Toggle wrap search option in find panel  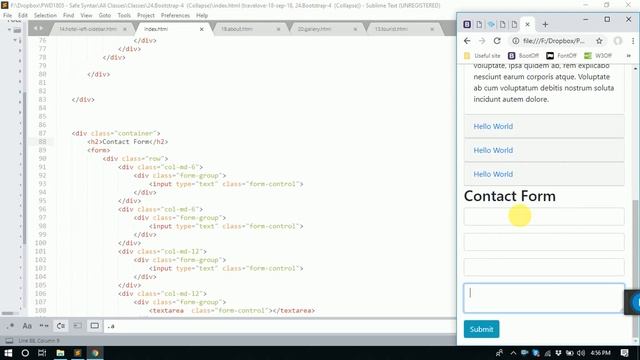(x=60, y=326)
